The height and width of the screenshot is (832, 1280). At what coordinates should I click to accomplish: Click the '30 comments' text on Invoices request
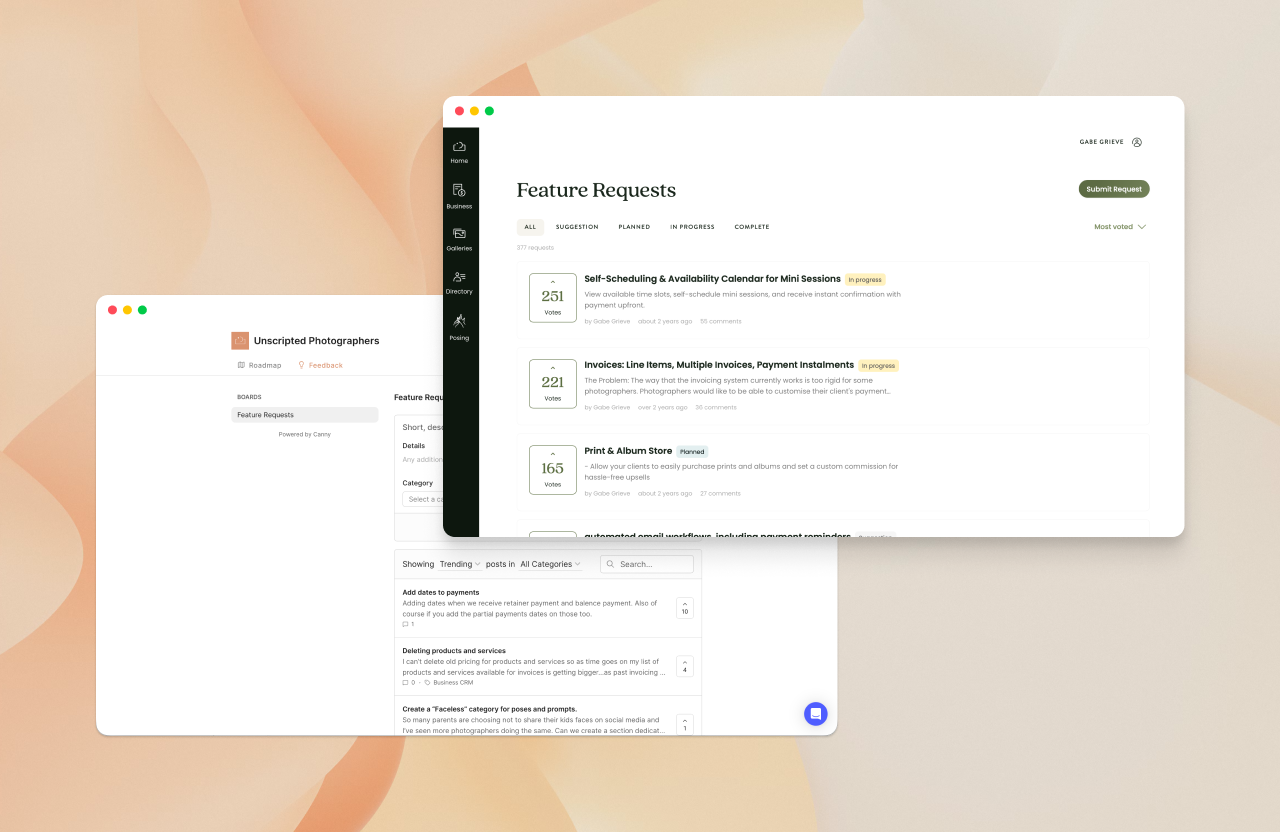tap(716, 408)
